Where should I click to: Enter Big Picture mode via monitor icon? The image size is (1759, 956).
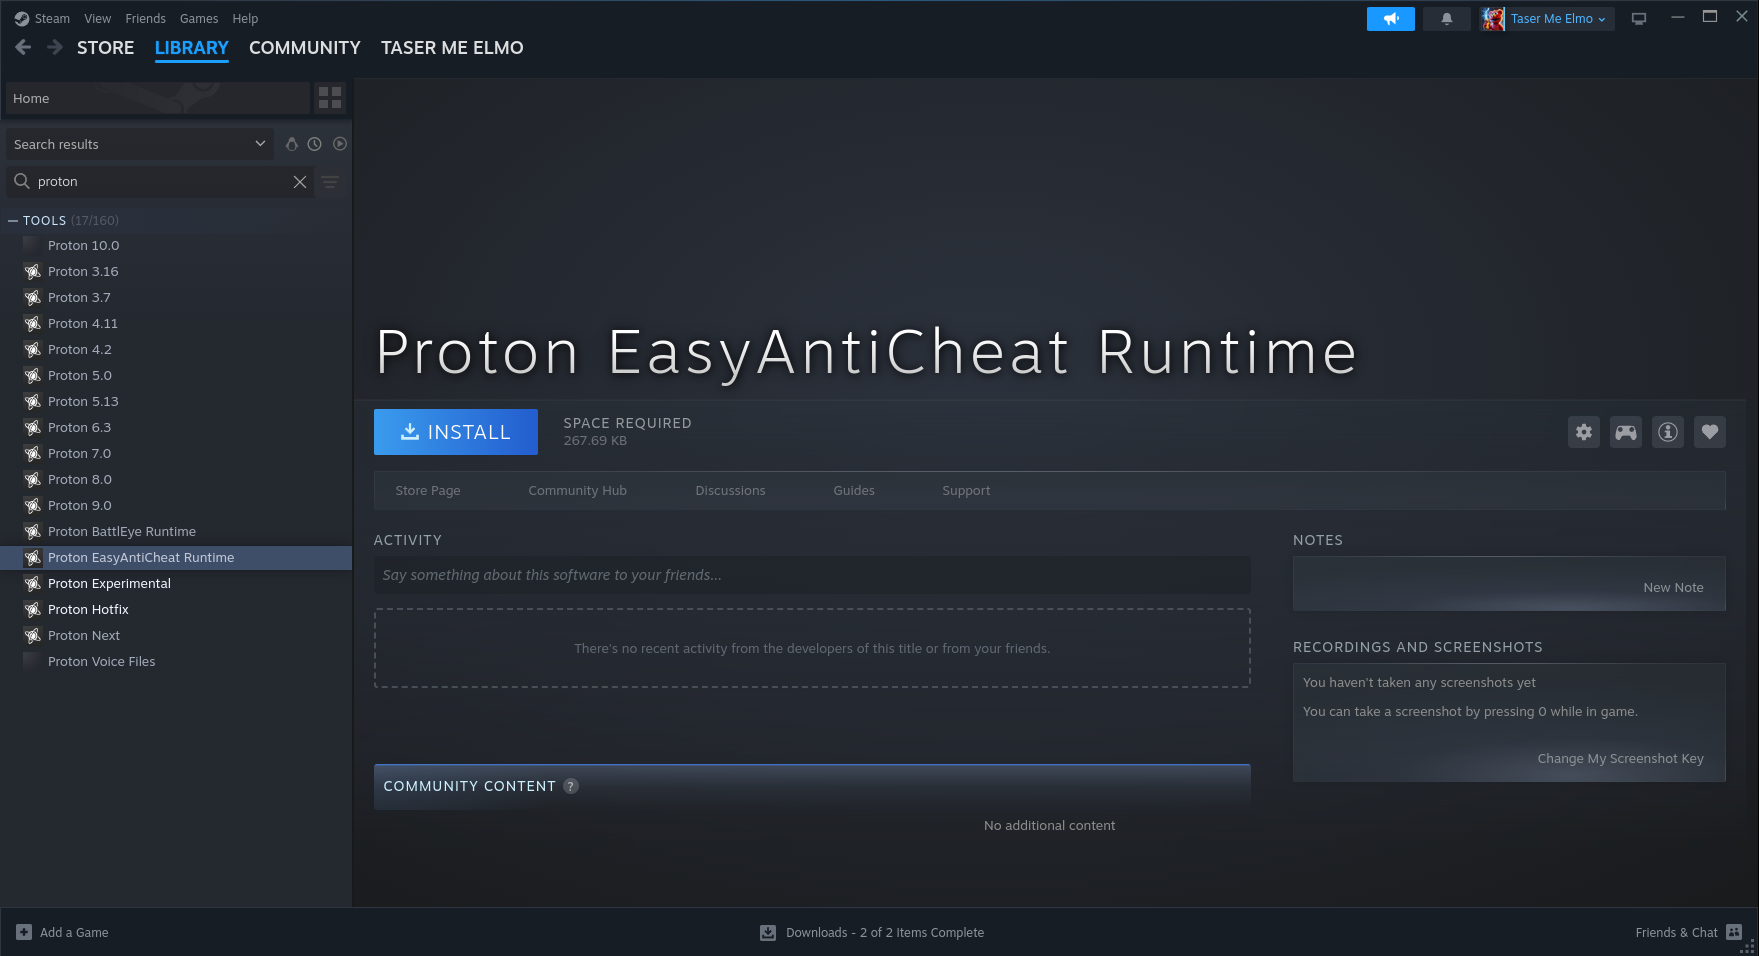coord(1639,19)
